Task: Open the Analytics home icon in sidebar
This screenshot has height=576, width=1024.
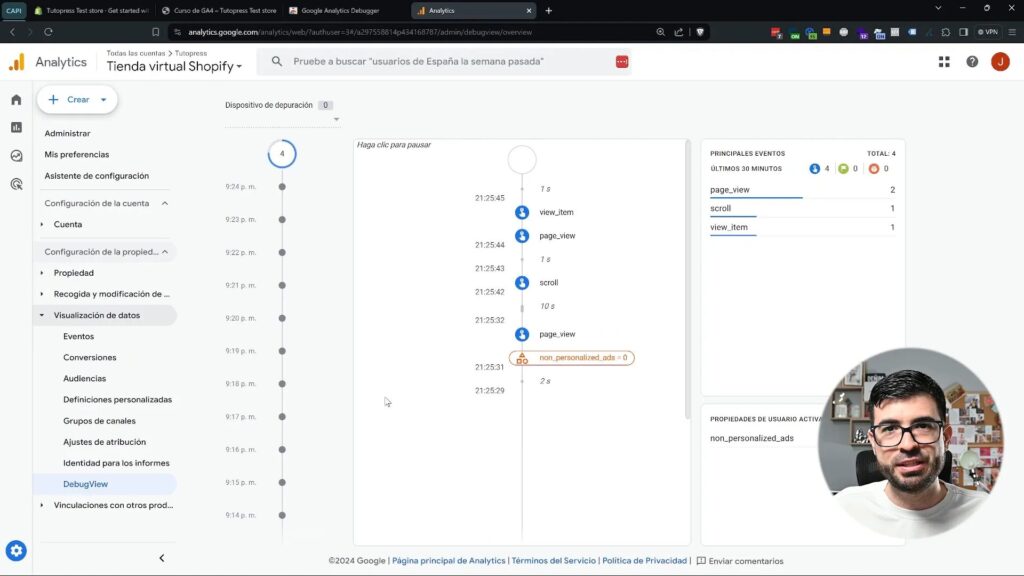Action: click(16, 99)
